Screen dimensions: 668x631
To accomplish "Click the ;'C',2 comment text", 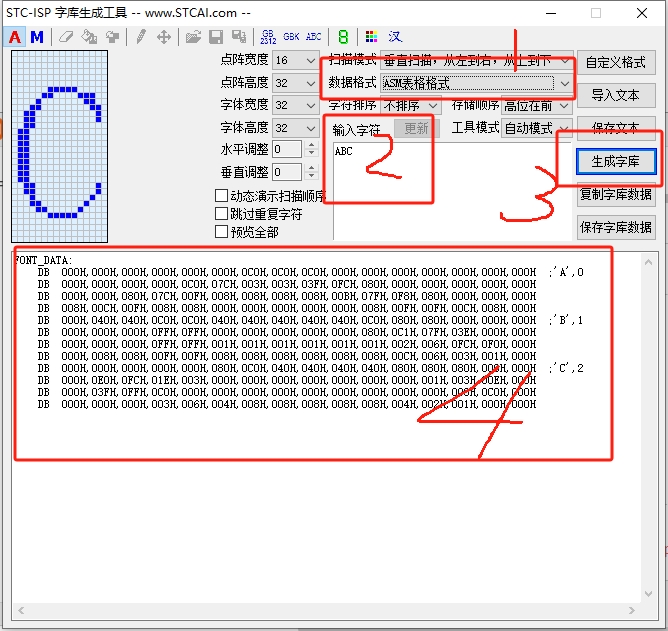I will pos(566,368).
